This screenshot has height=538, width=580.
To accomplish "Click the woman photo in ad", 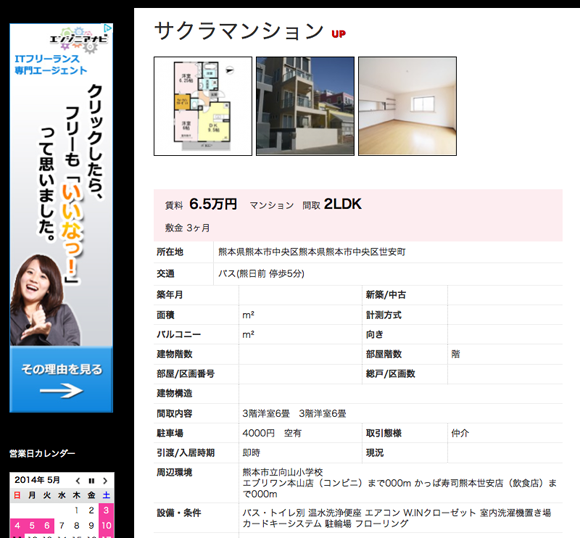I will [44, 300].
